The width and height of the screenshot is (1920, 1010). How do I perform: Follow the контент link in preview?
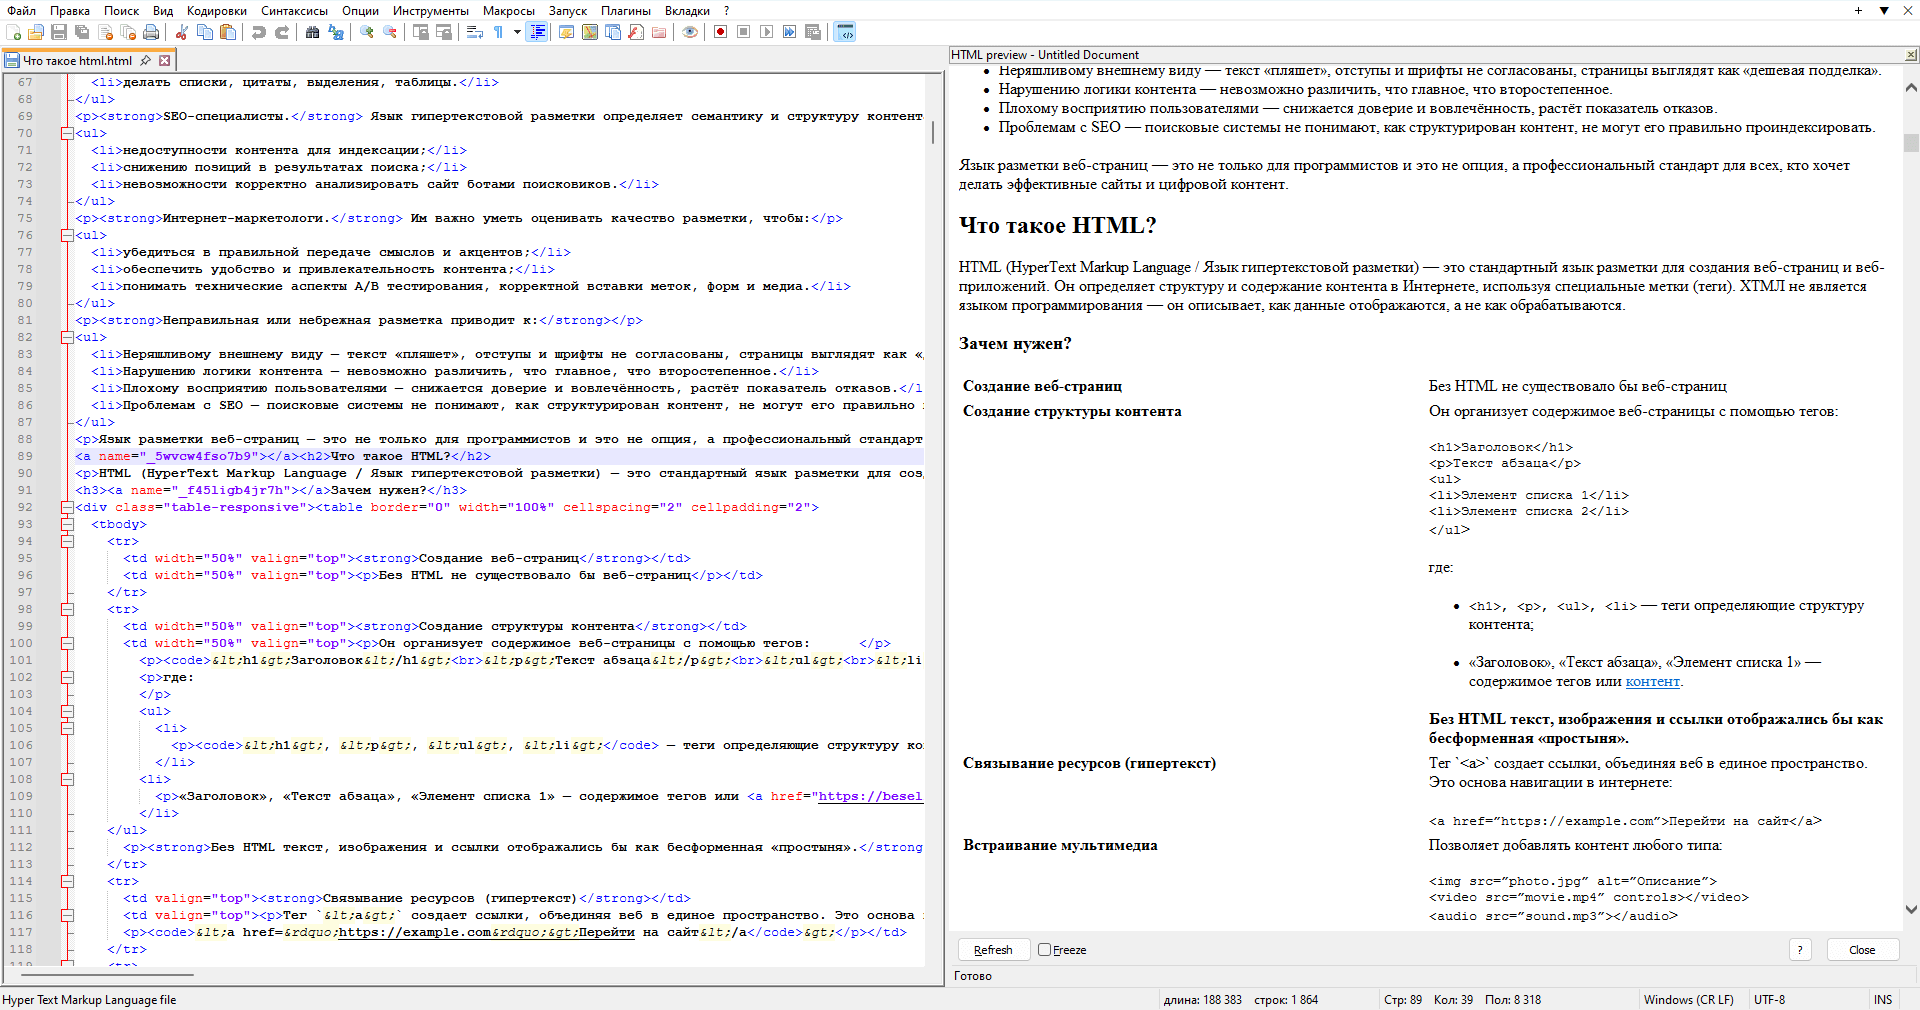[x=1652, y=682]
